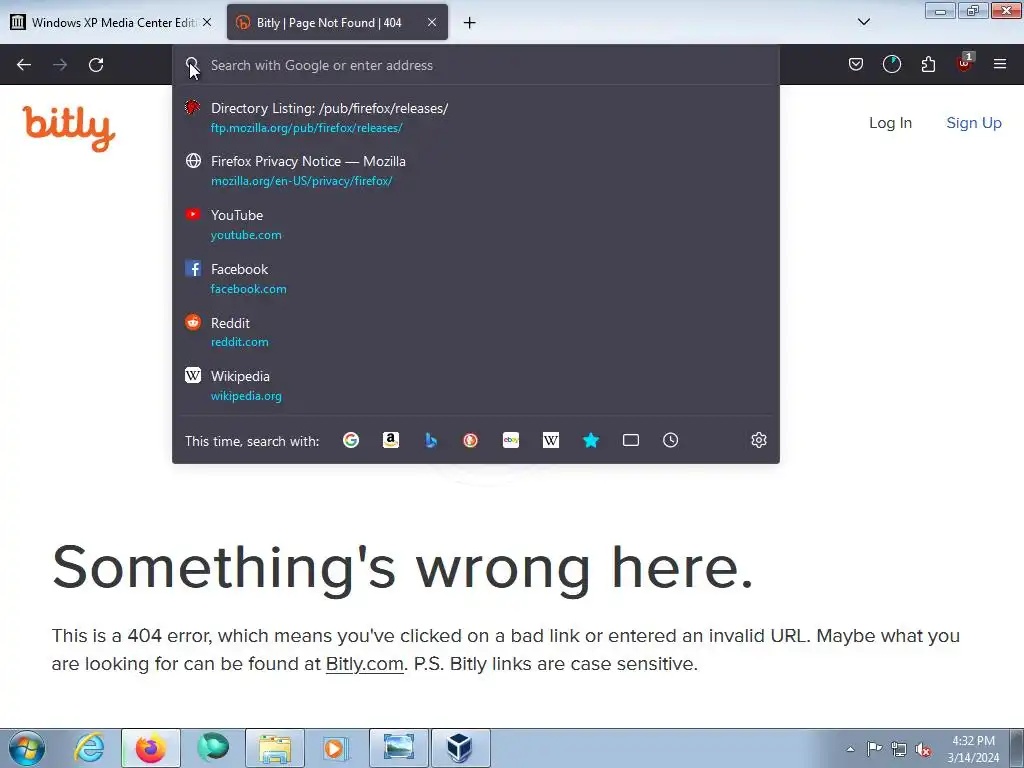Open the picture viewer taskbar icon
The height and width of the screenshot is (768, 1024).
click(x=399, y=748)
